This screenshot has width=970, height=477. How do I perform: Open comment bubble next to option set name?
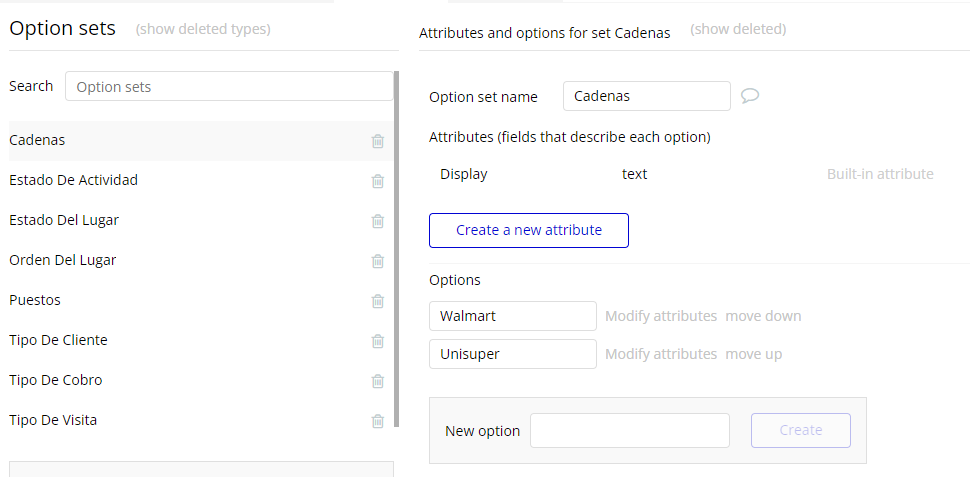point(750,96)
